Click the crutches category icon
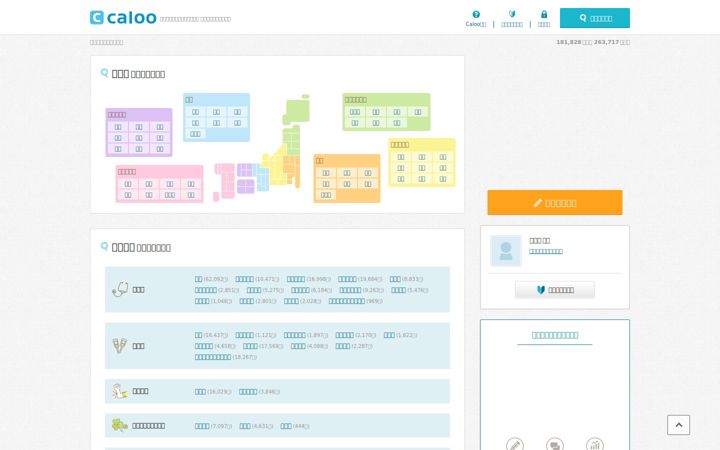Viewport: 720px width, 450px height. click(x=120, y=346)
